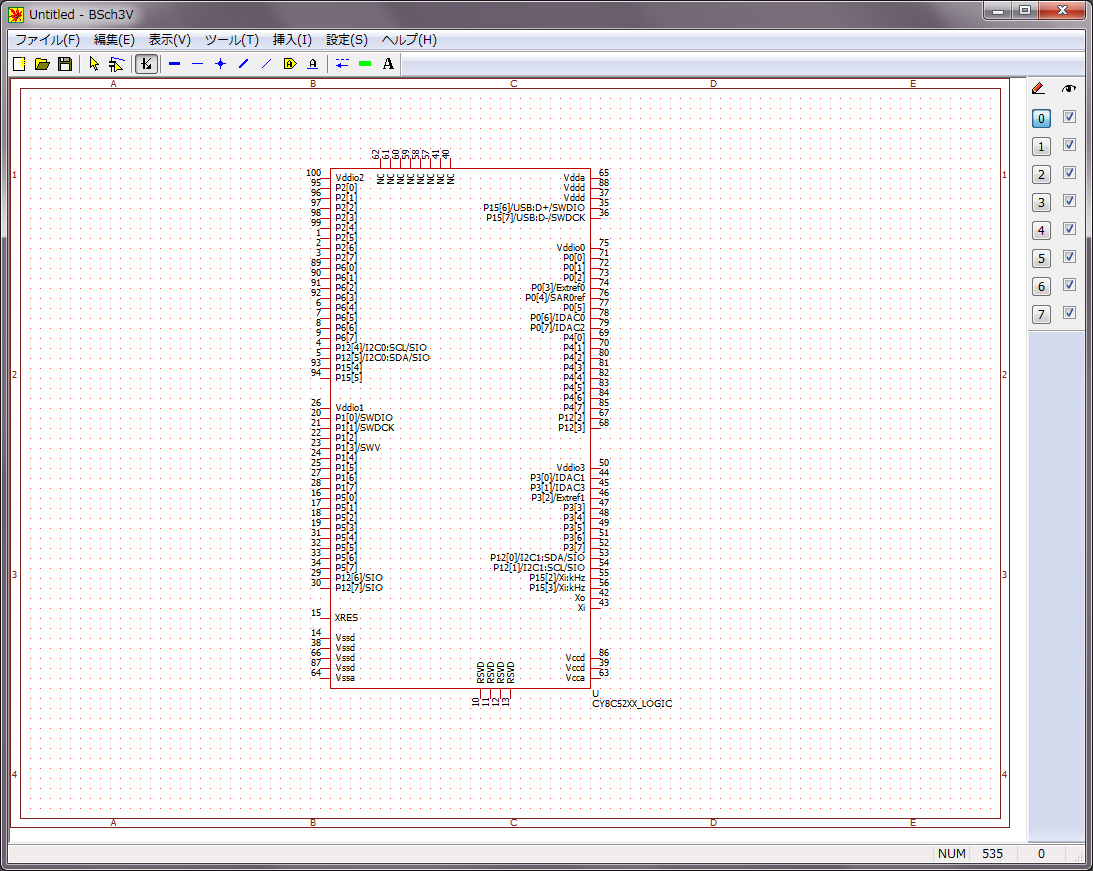Image resolution: width=1093 pixels, height=871 pixels.
Task: Click the 535 coordinate value in status bar
Action: [x=993, y=854]
